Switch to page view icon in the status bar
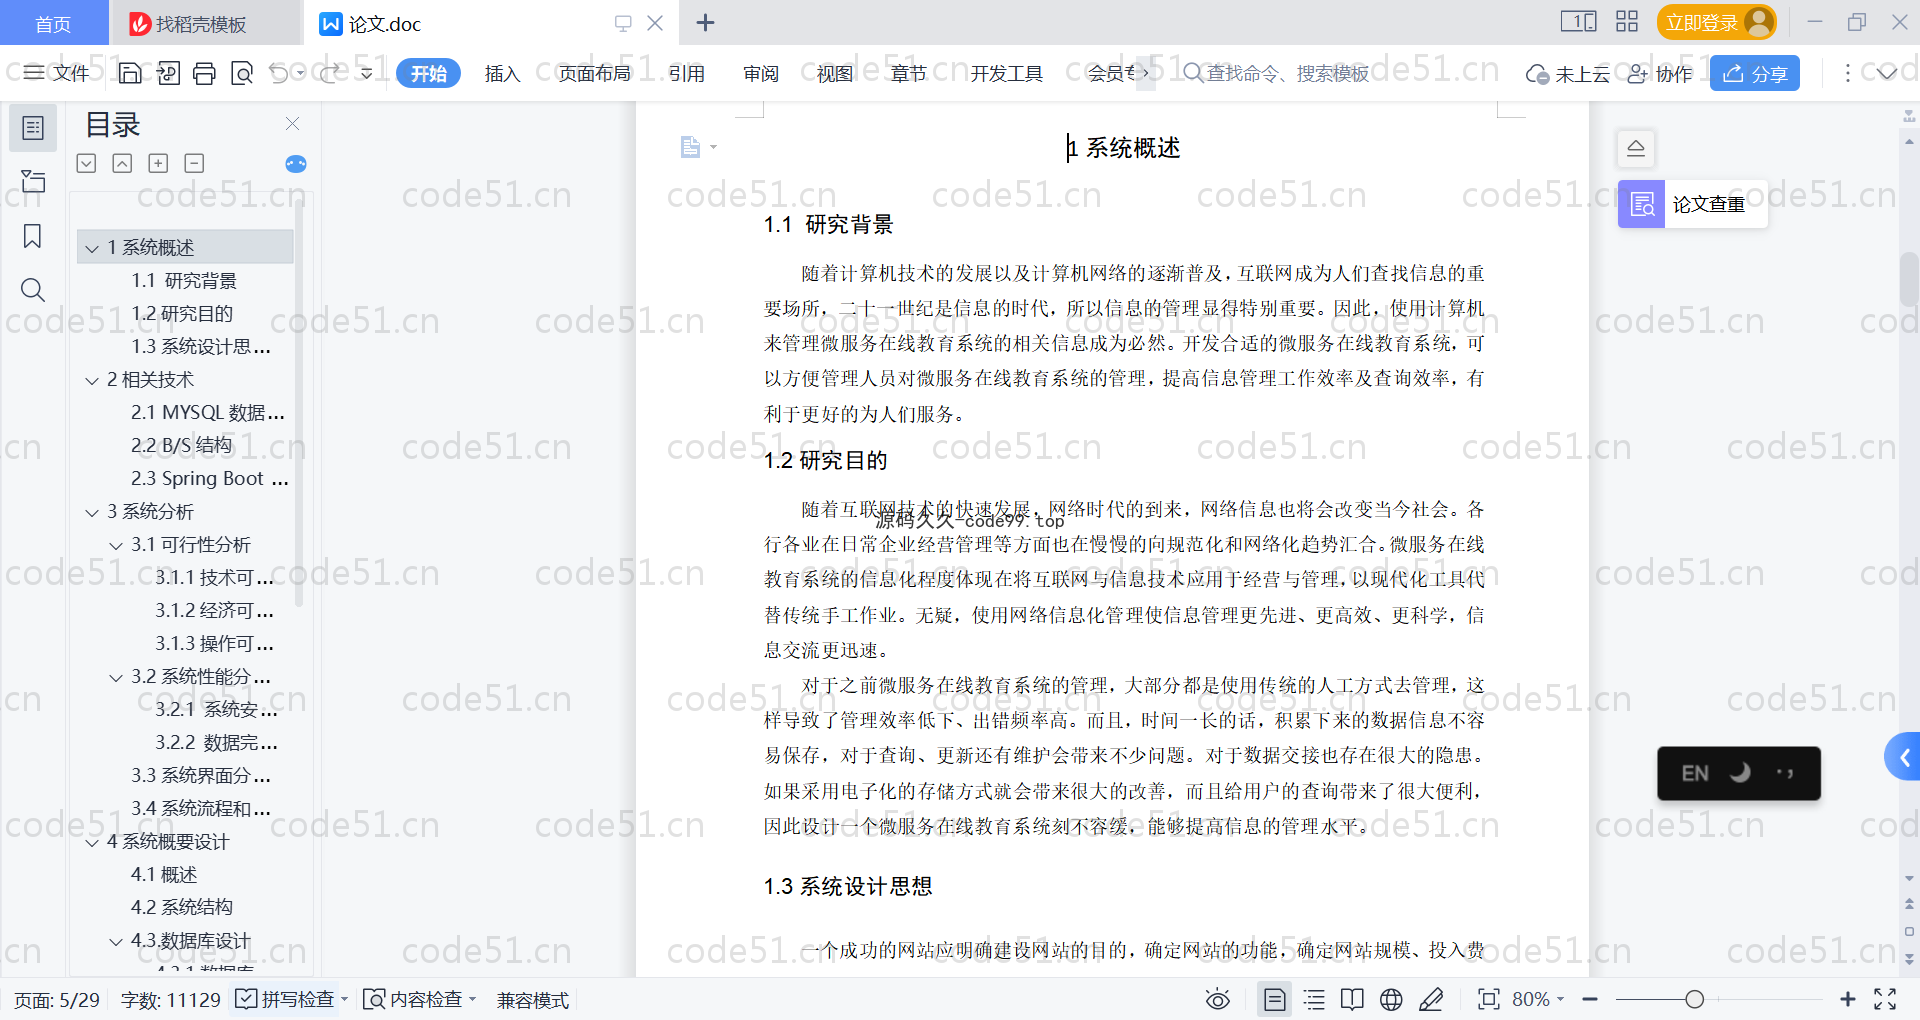1920x1020 pixels. [1275, 999]
